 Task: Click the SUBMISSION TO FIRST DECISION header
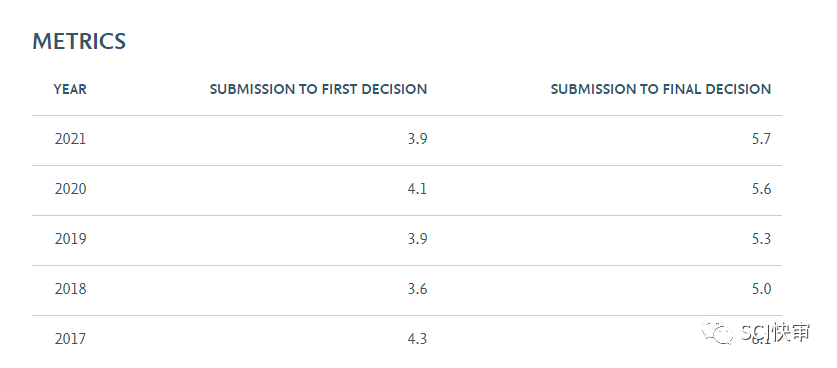[x=319, y=89]
